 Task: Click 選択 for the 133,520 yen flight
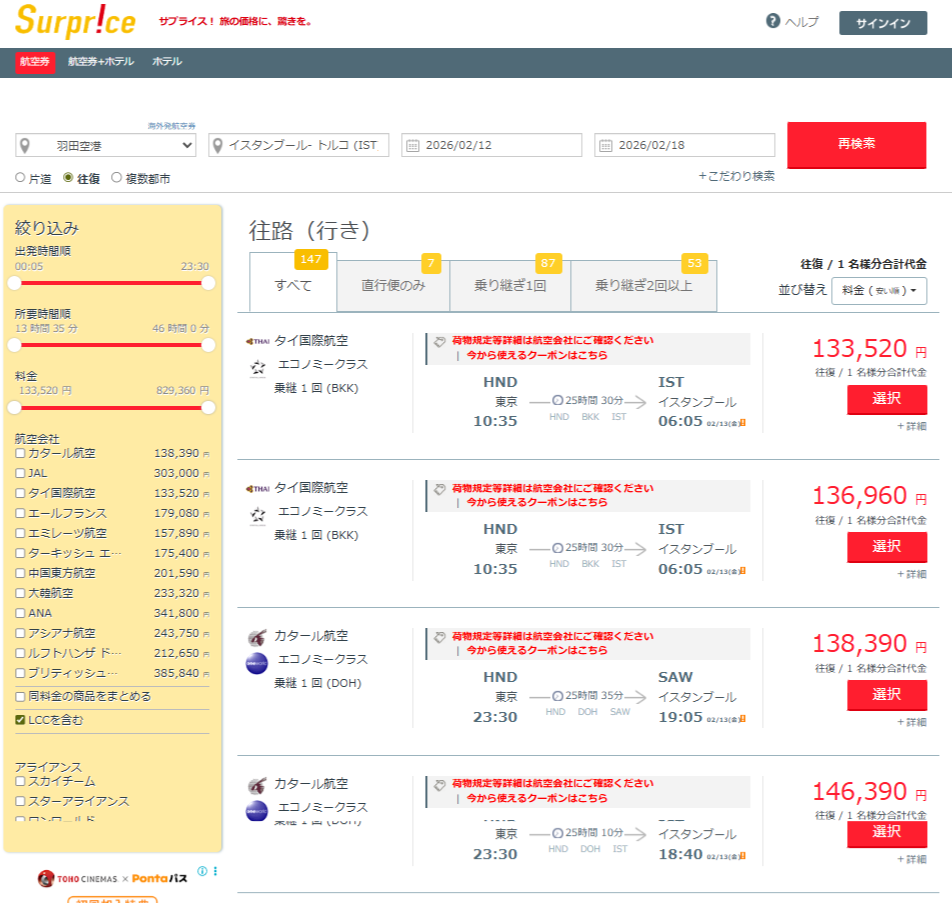(887, 400)
